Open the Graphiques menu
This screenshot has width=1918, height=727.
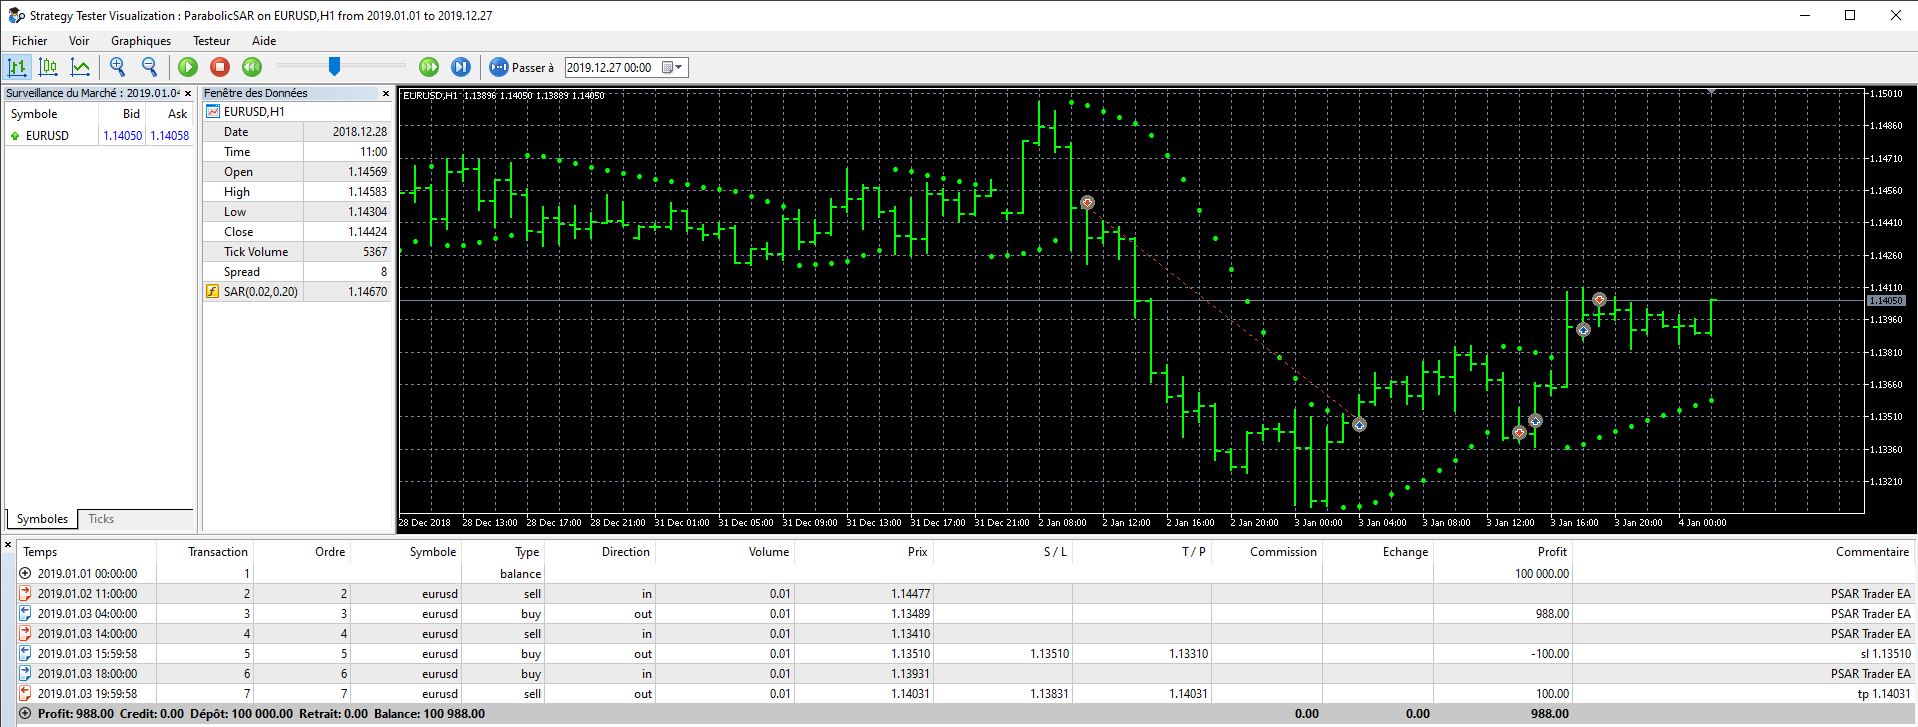(x=141, y=41)
